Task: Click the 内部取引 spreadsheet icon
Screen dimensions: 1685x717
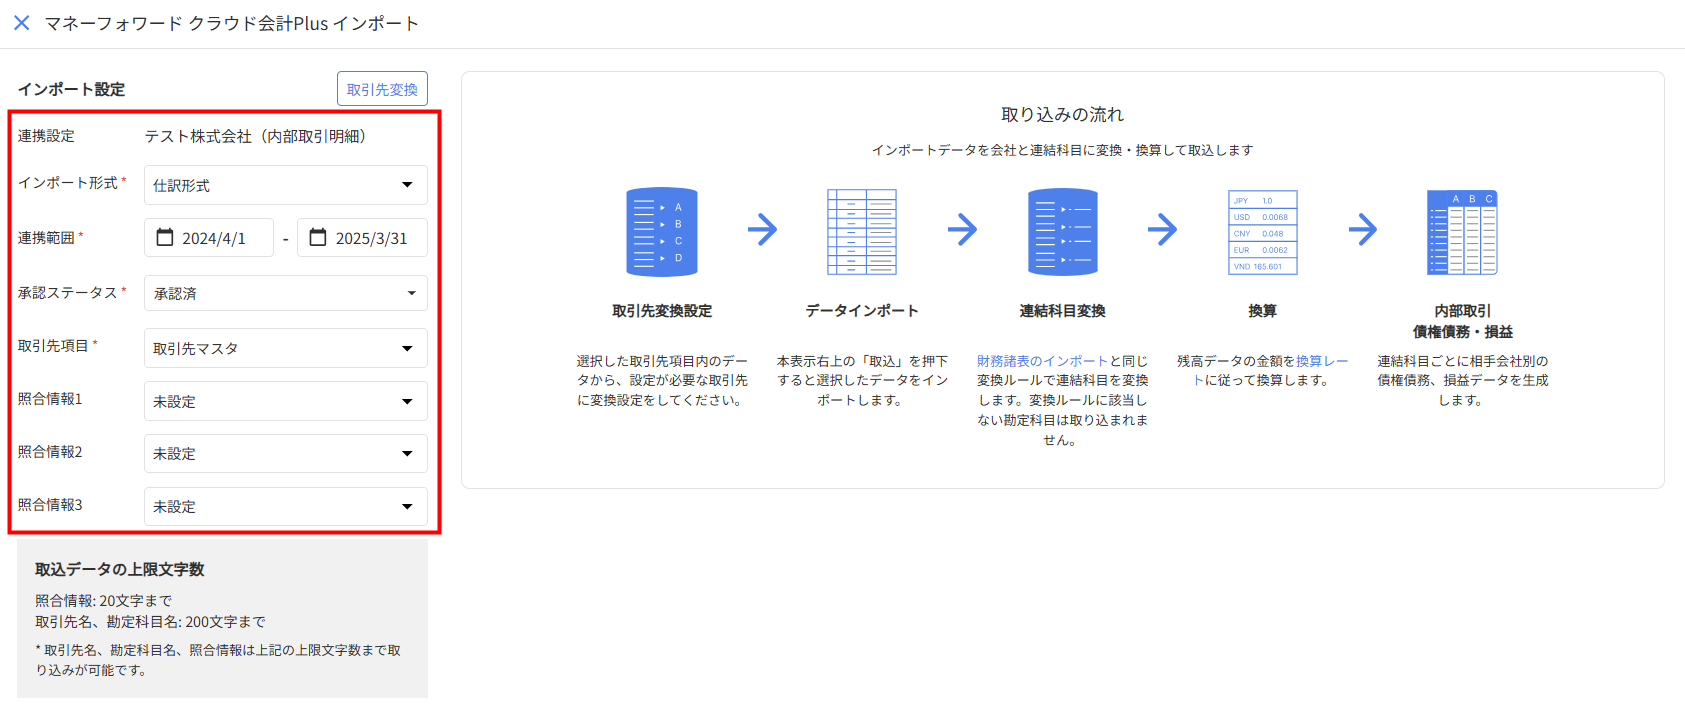Action: click(x=1462, y=232)
